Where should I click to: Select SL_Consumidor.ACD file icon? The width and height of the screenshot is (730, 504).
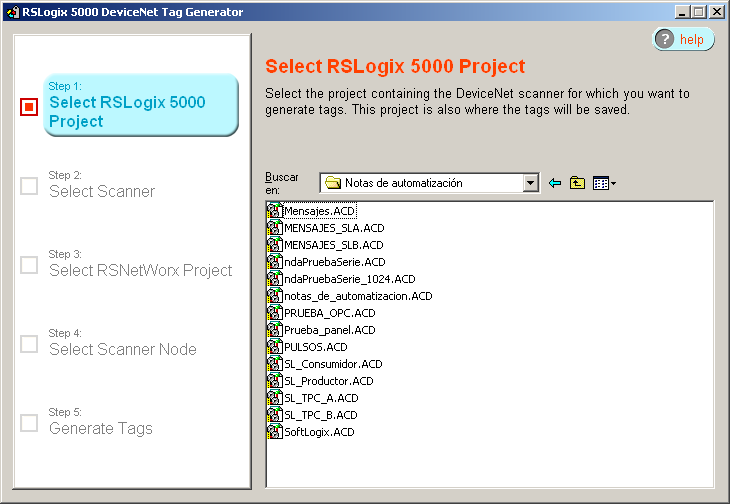(275, 364)
